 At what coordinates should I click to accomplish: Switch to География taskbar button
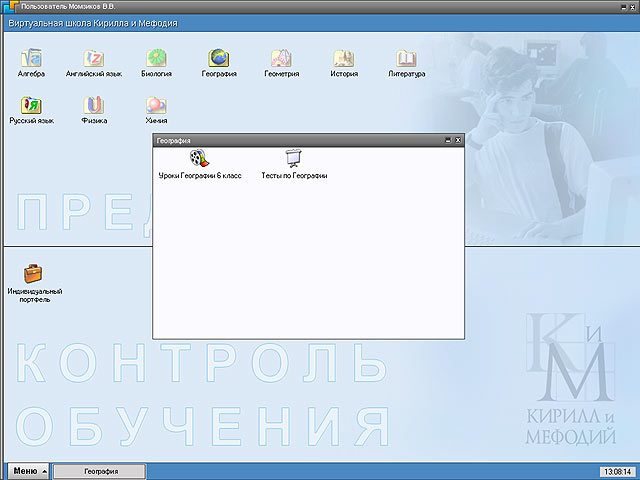coord(100,471)
